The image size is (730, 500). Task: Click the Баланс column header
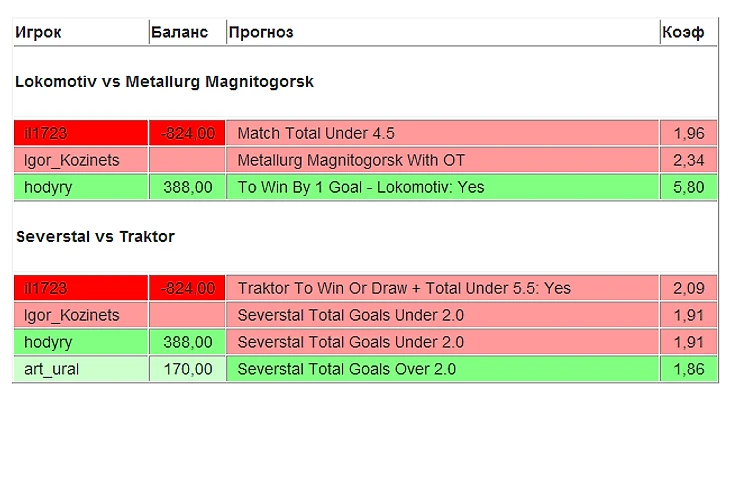pyautogui.click(x=179, y=32)
